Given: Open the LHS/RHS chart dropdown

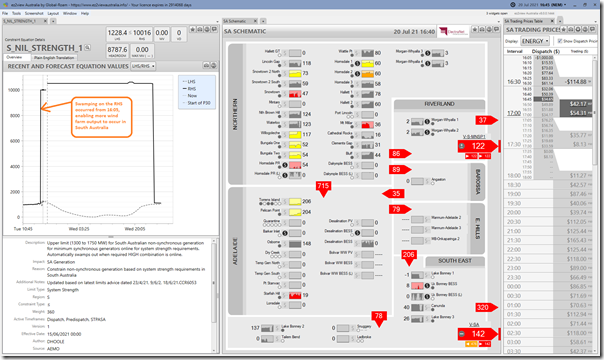Looking at the screenshot, I should point(143,66).
